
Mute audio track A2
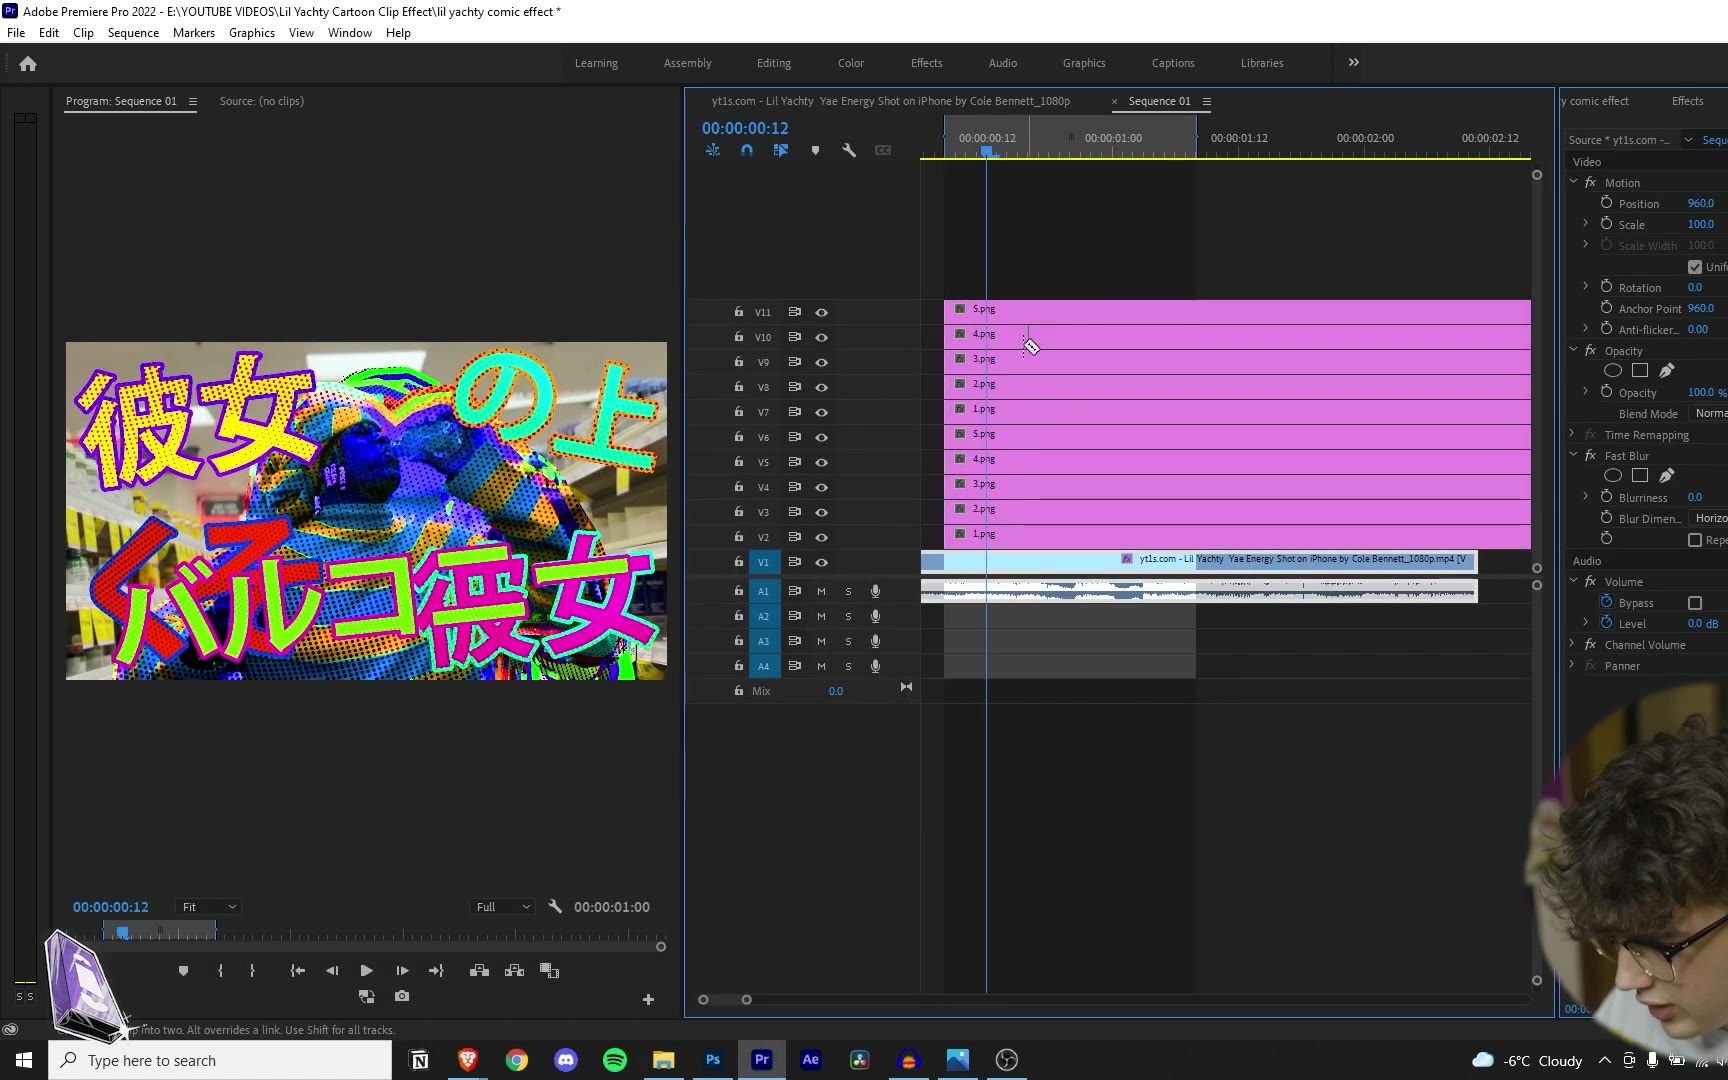[x=821, y=616]
